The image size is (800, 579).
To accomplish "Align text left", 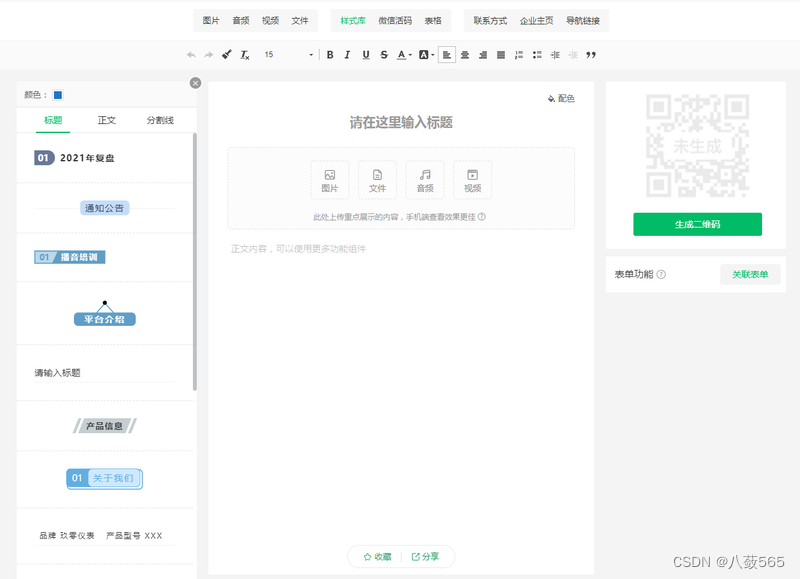I will [x=446, y=55].
